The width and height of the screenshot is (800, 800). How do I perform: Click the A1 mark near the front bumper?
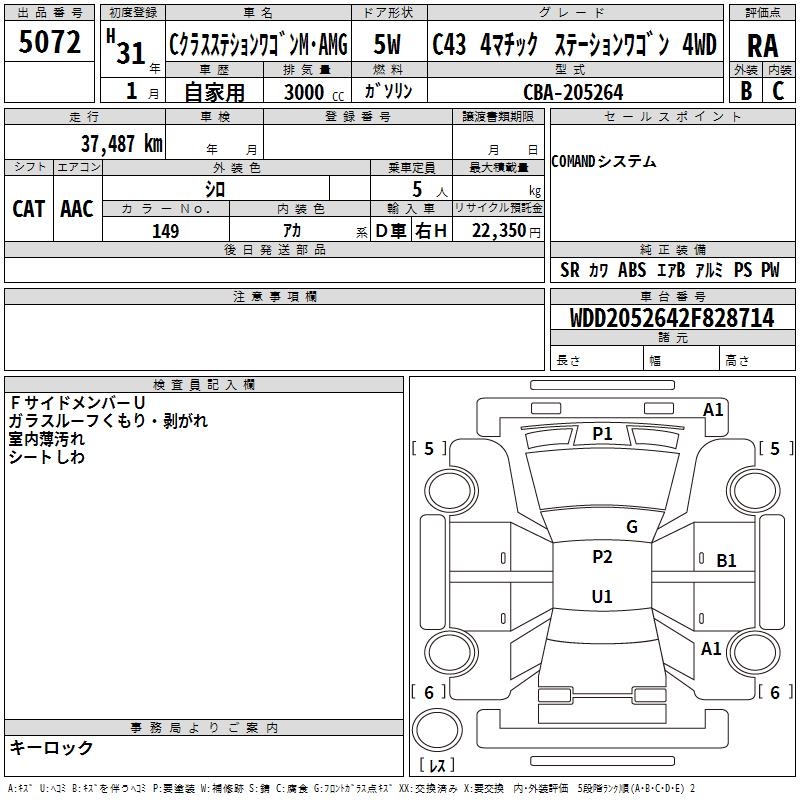coord(713,410)
